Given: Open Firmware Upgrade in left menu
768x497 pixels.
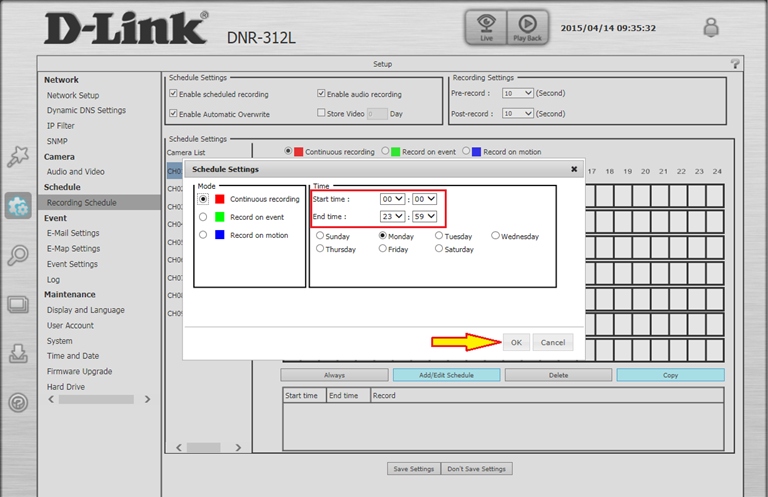Looking at the screenshot, I should [79, 371].
